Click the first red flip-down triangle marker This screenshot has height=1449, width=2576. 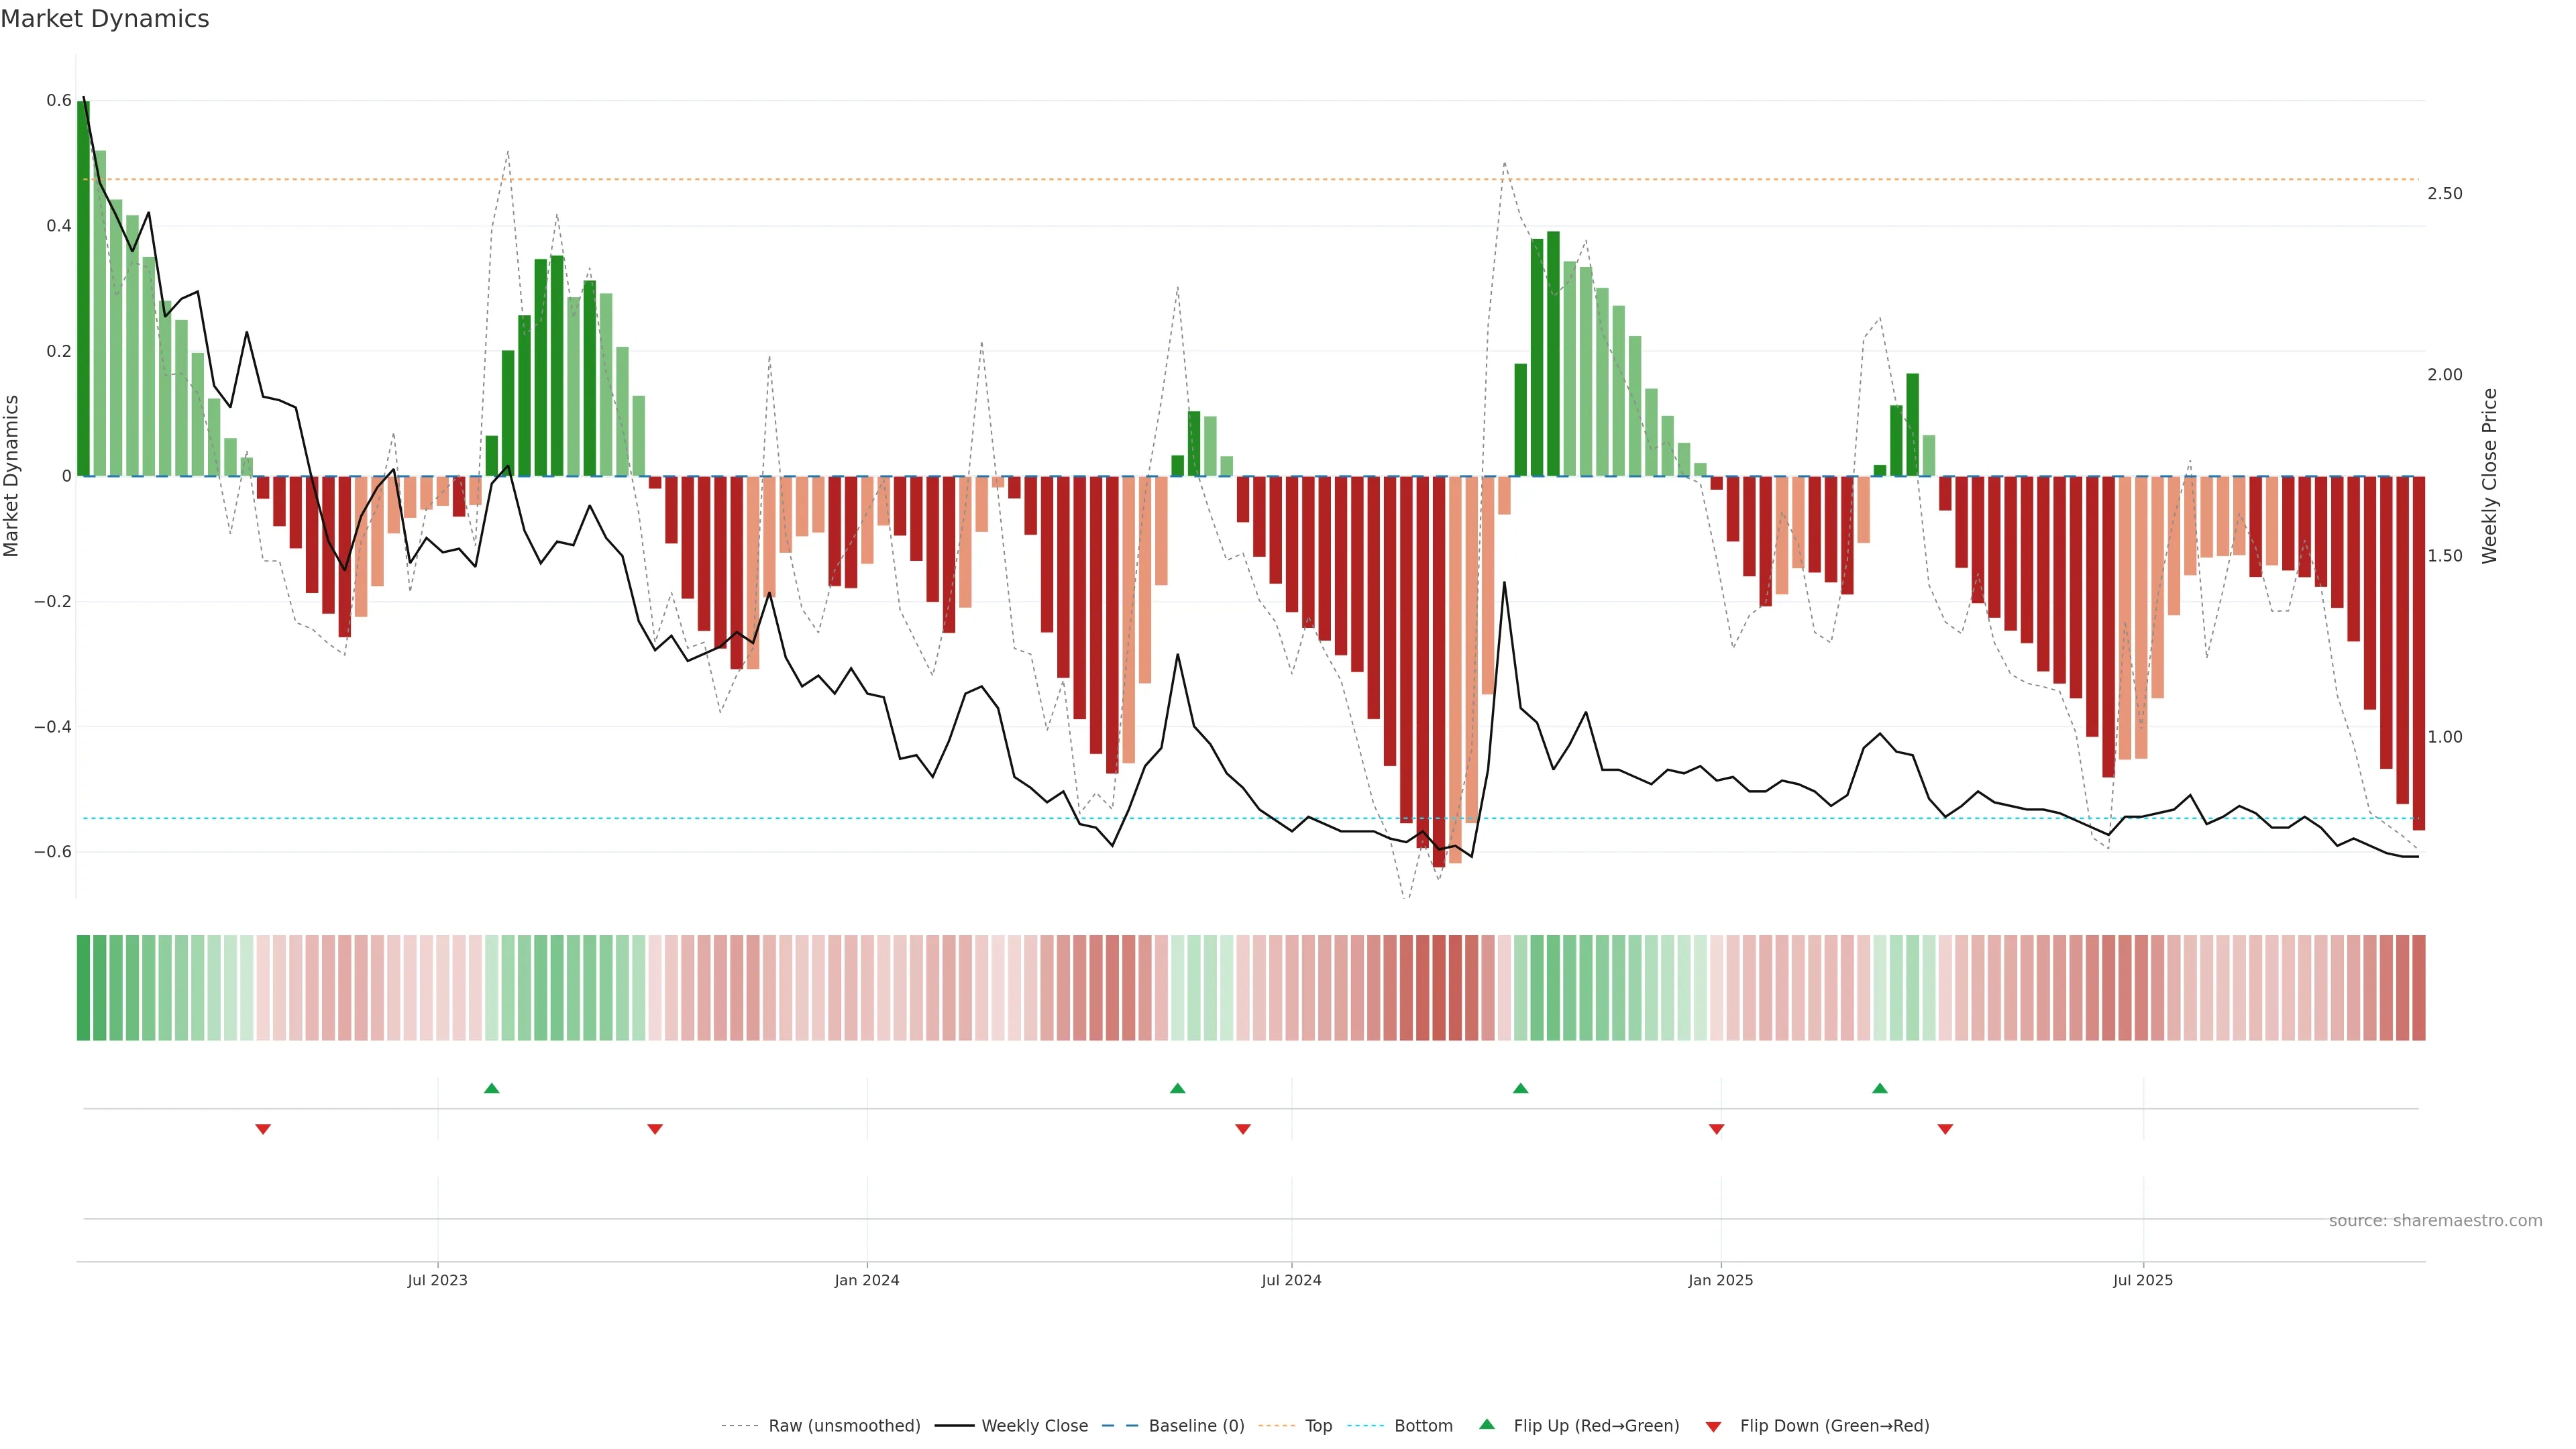(263, 1129)
